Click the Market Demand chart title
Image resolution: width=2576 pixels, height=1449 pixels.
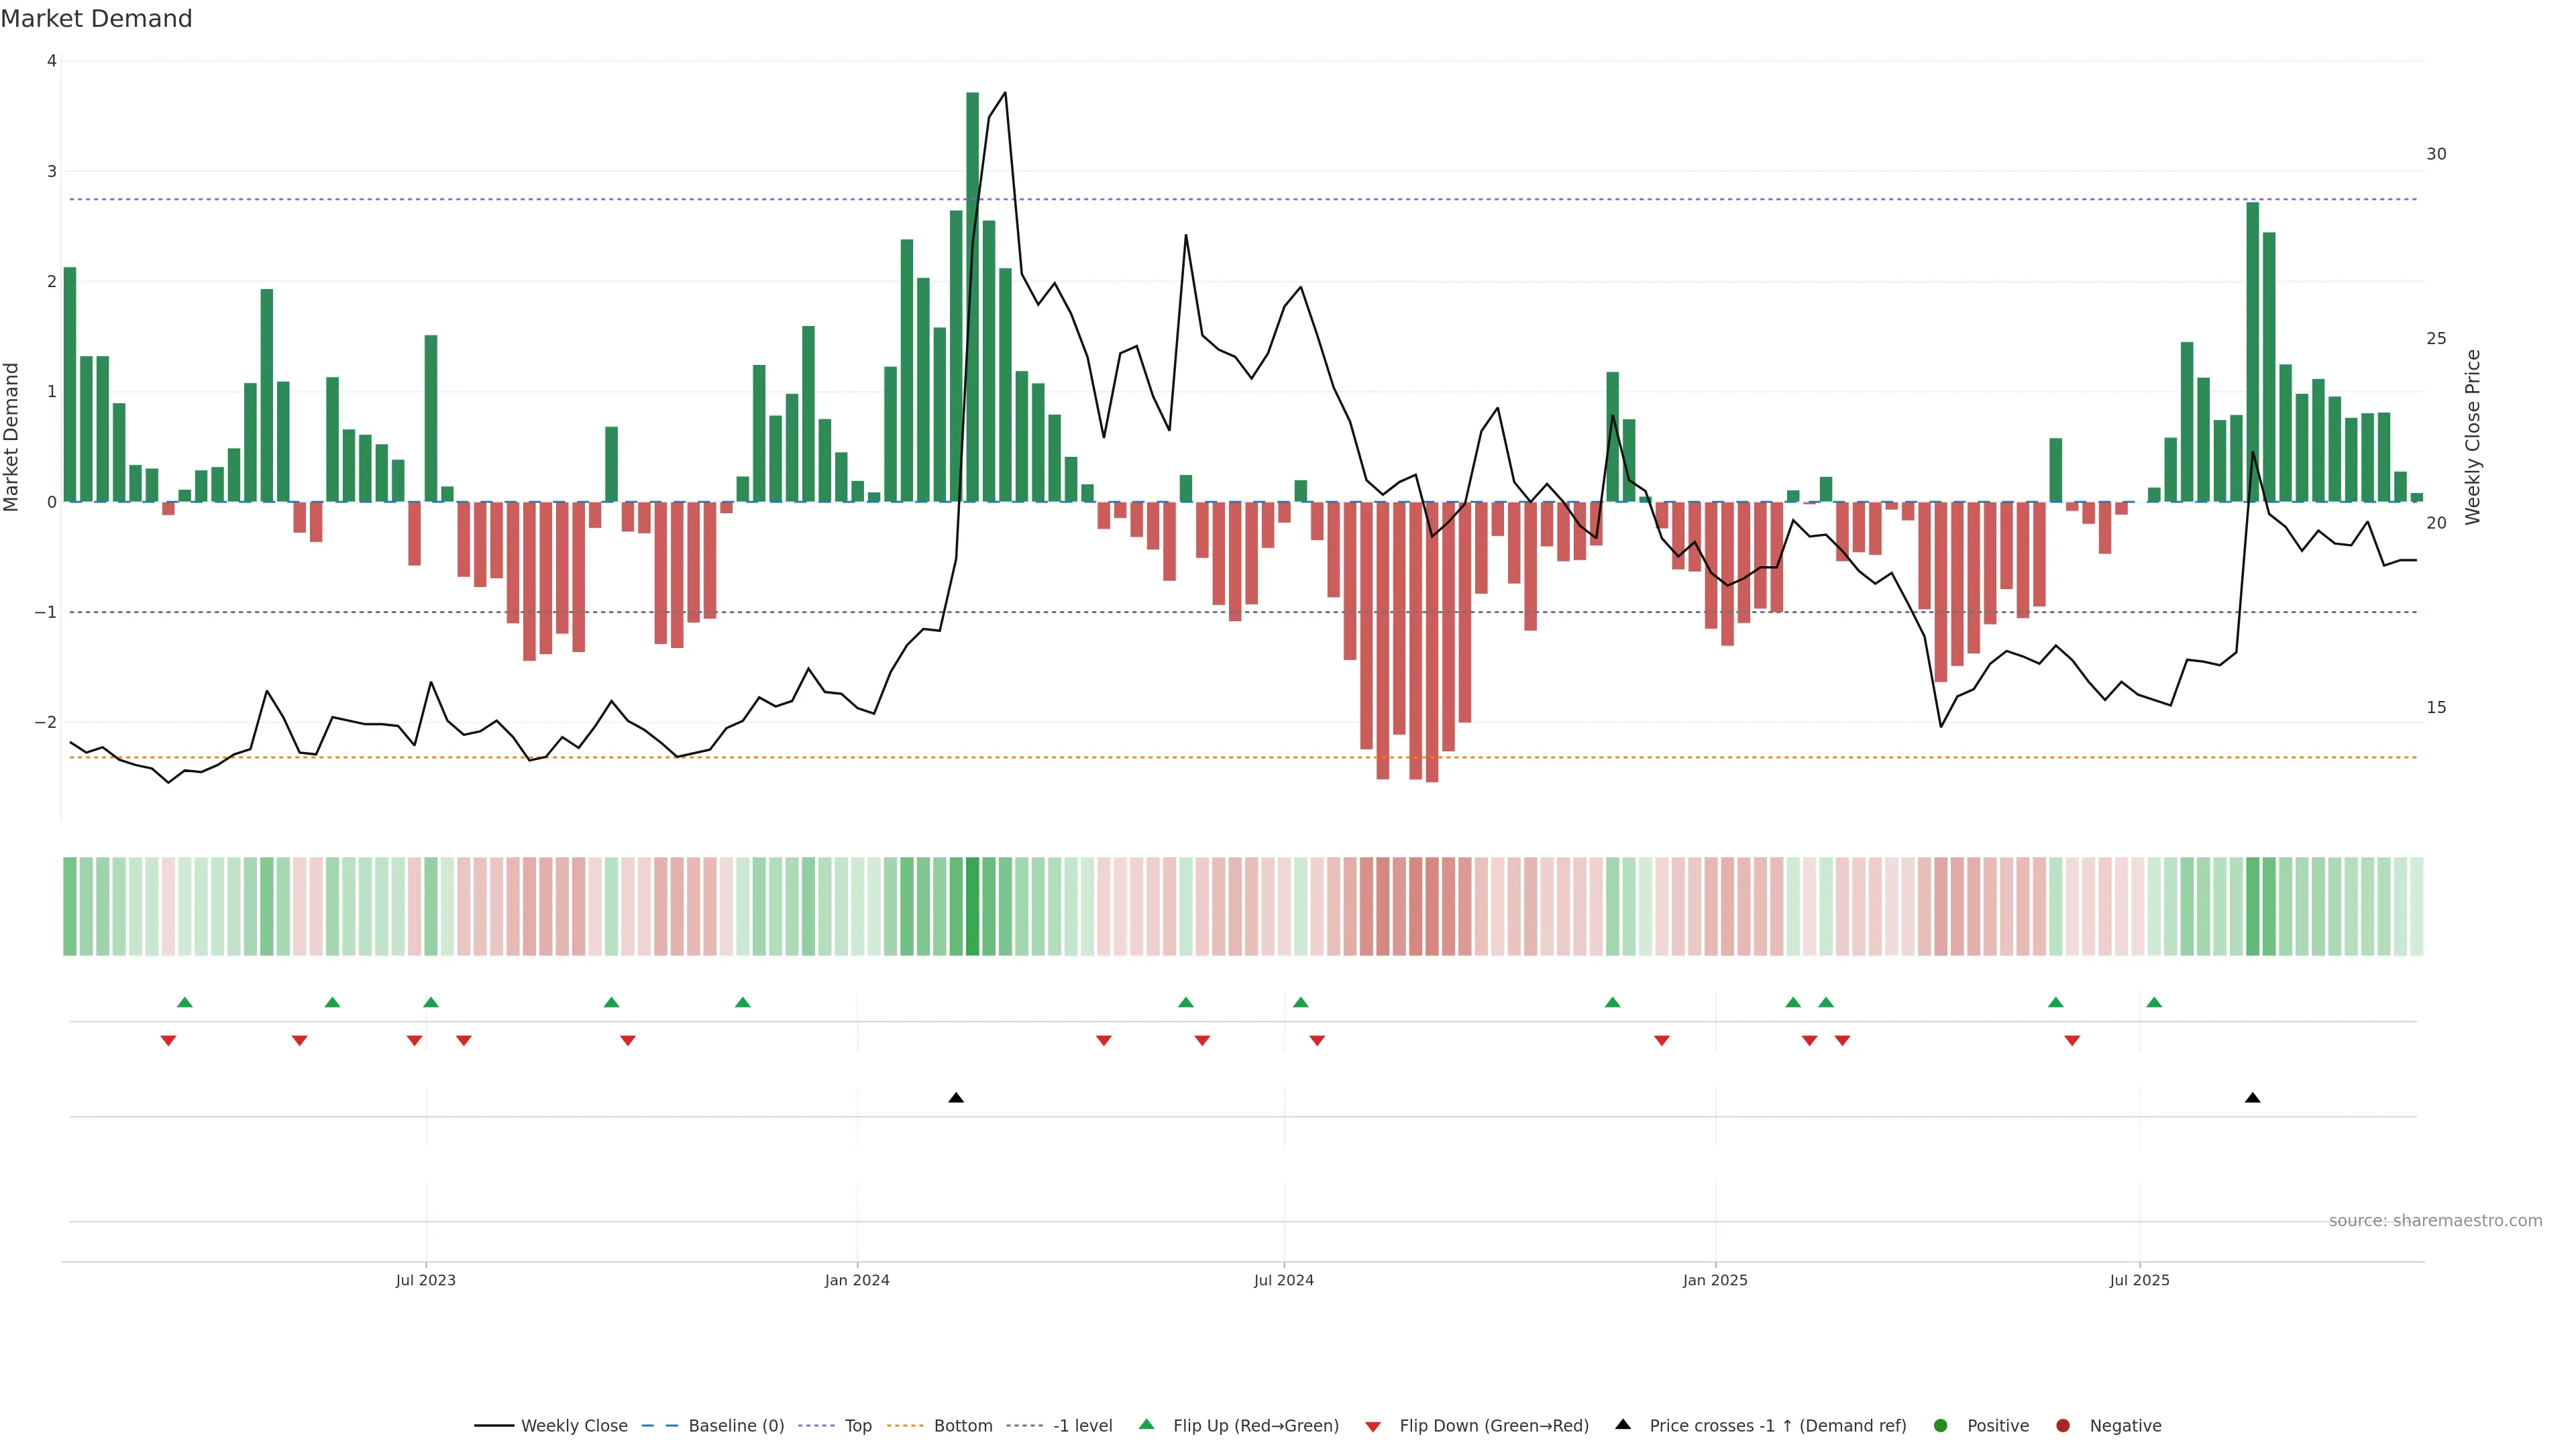[96, 19]
